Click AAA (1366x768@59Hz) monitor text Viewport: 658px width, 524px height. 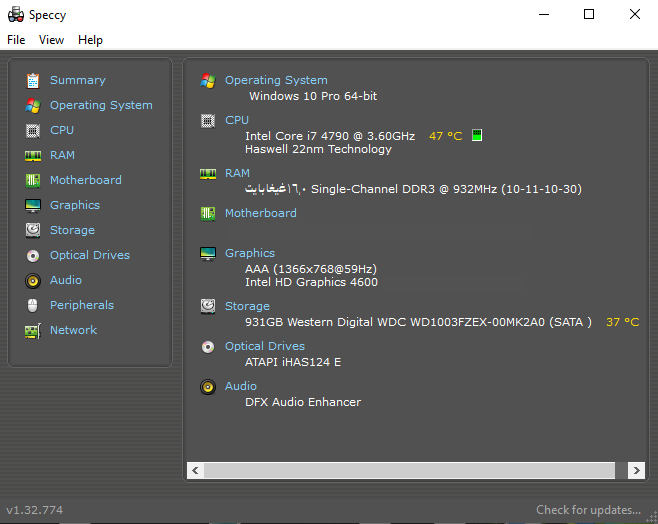(311, 269)
